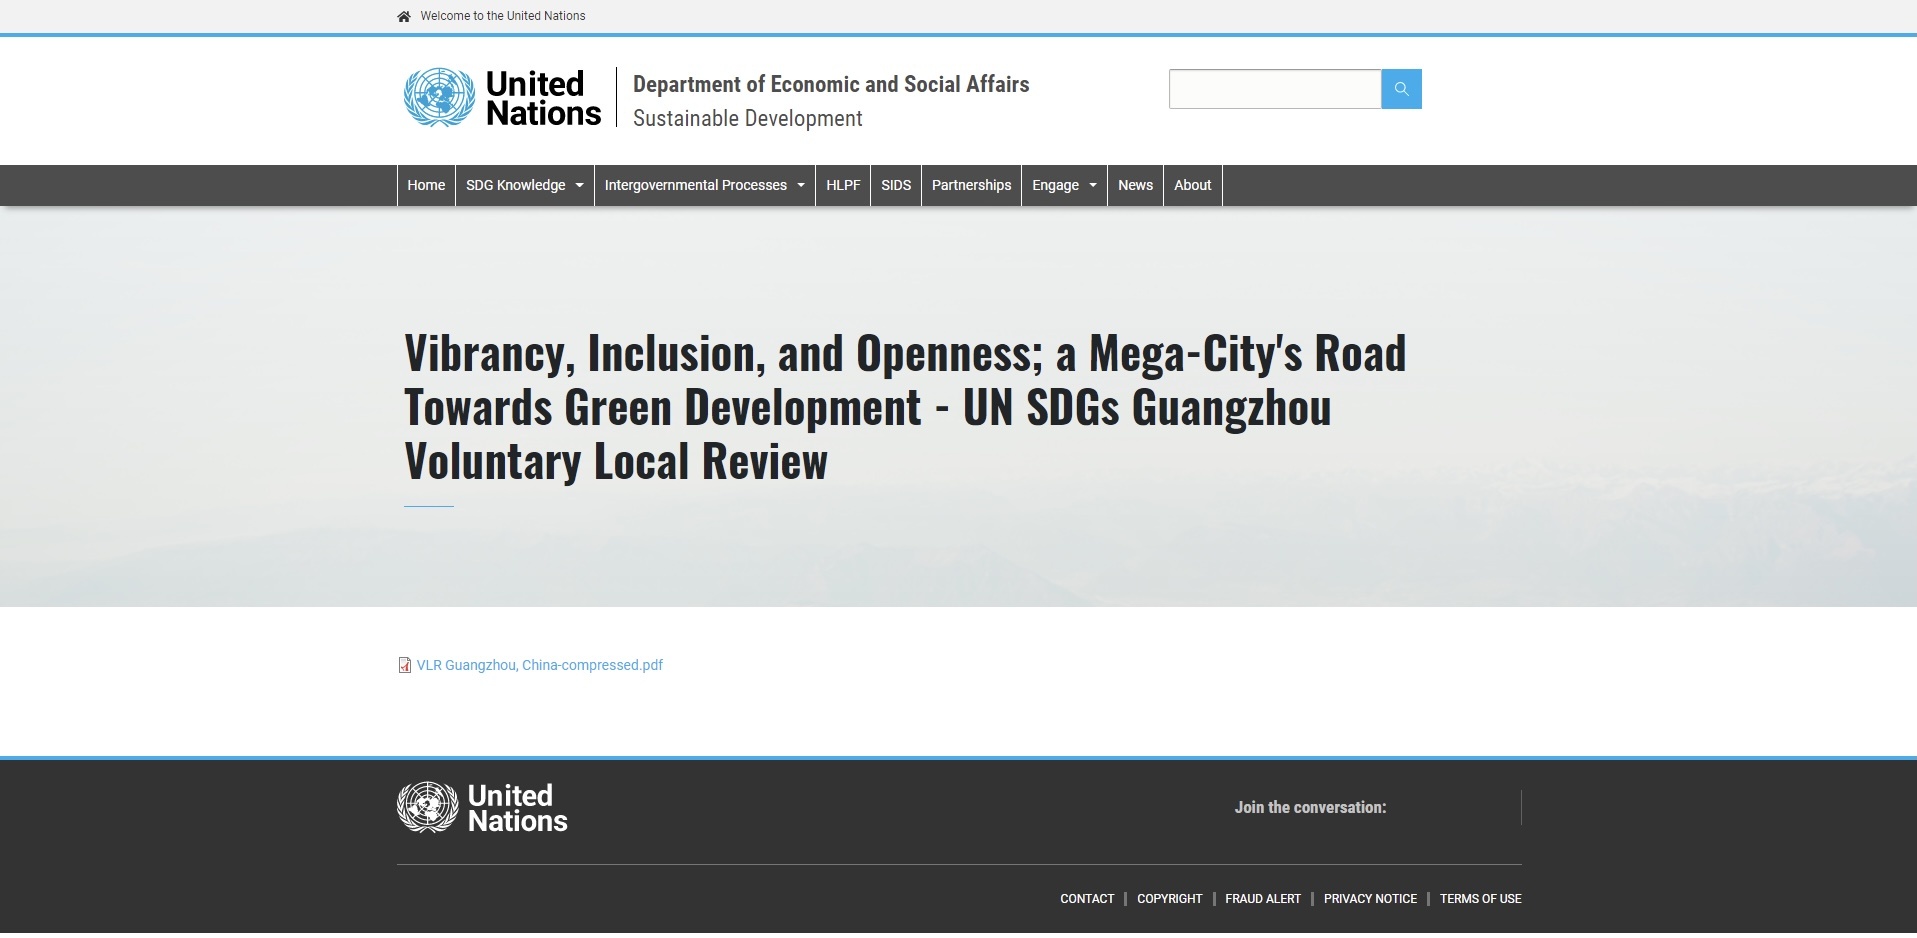
Task: Click the United Nations header wordmark
Action: pos(543,98)
